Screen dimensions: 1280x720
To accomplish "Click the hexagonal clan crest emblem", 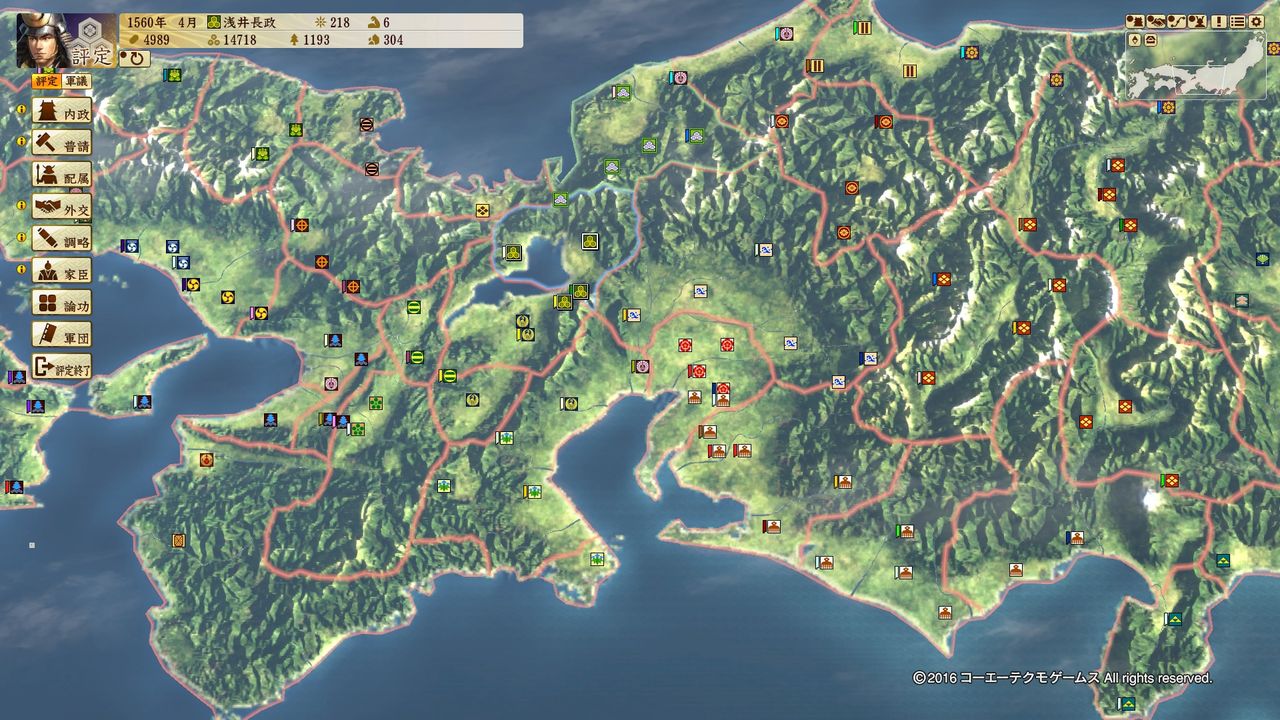I will click(88, 29).
